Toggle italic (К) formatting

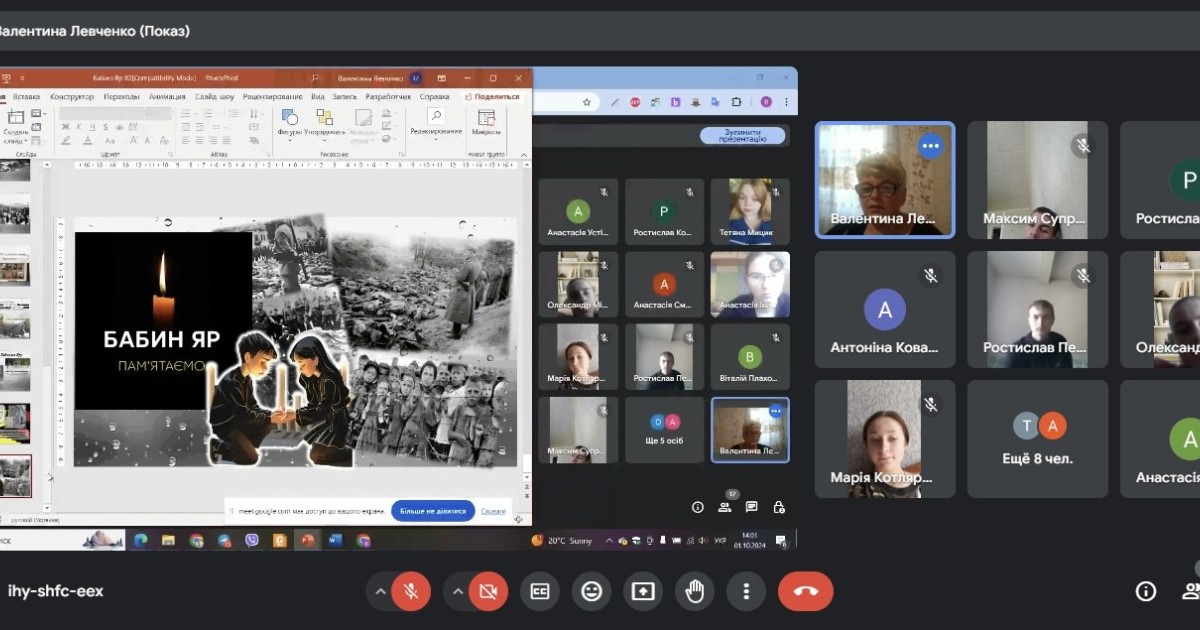click(x=77, y=128)
